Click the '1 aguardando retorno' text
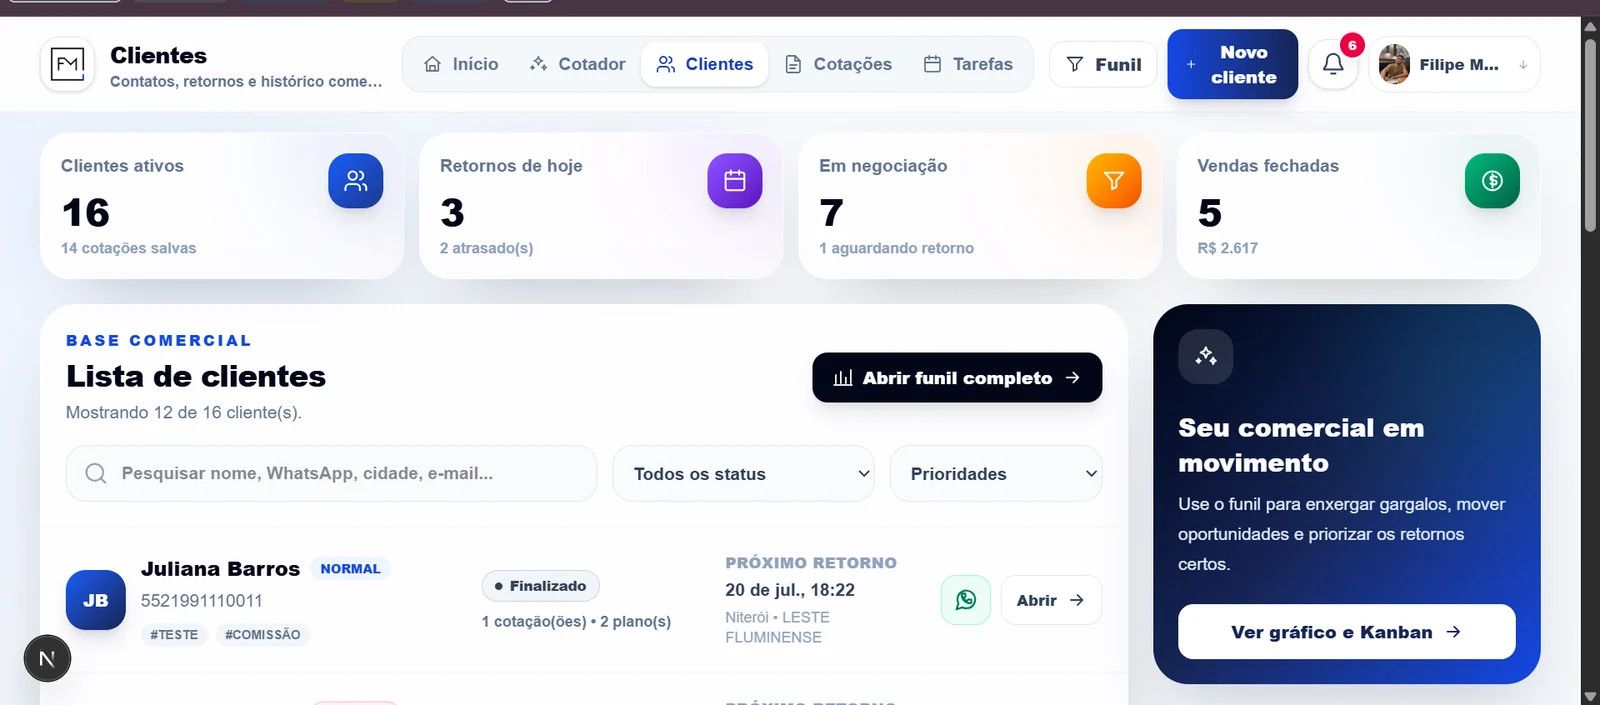 pyautogui.click(x=896, y=248)
